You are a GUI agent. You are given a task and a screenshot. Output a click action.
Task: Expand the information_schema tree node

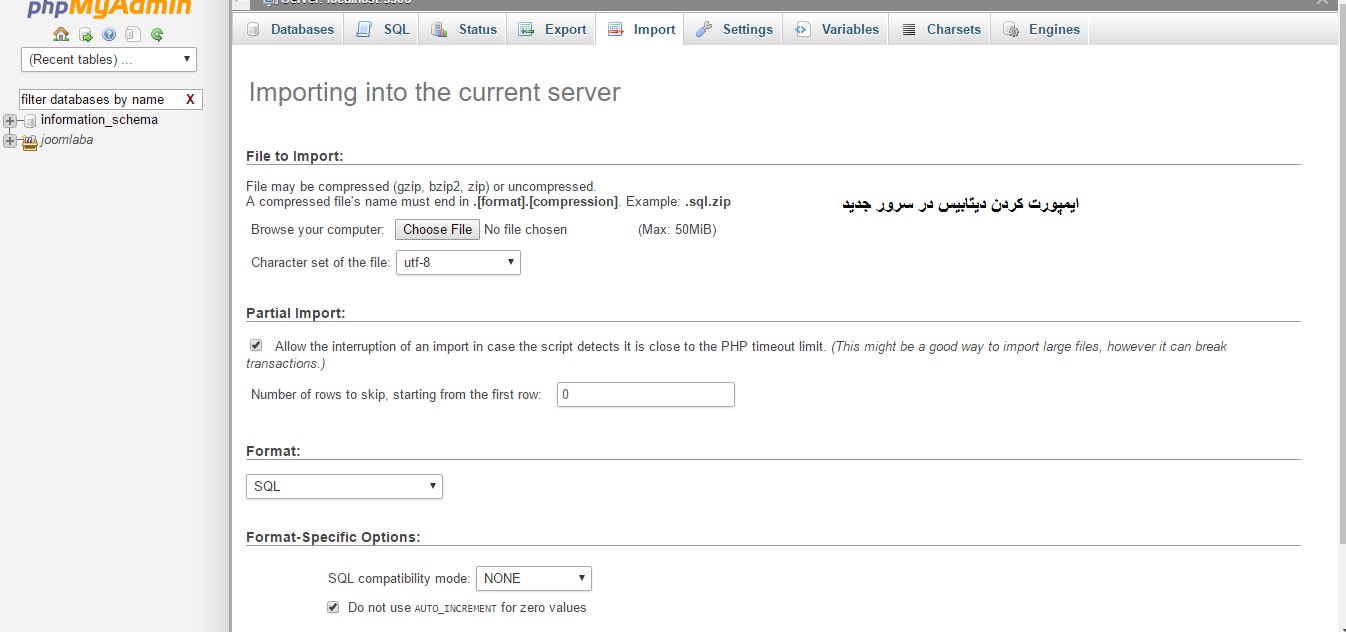[10, 120]
